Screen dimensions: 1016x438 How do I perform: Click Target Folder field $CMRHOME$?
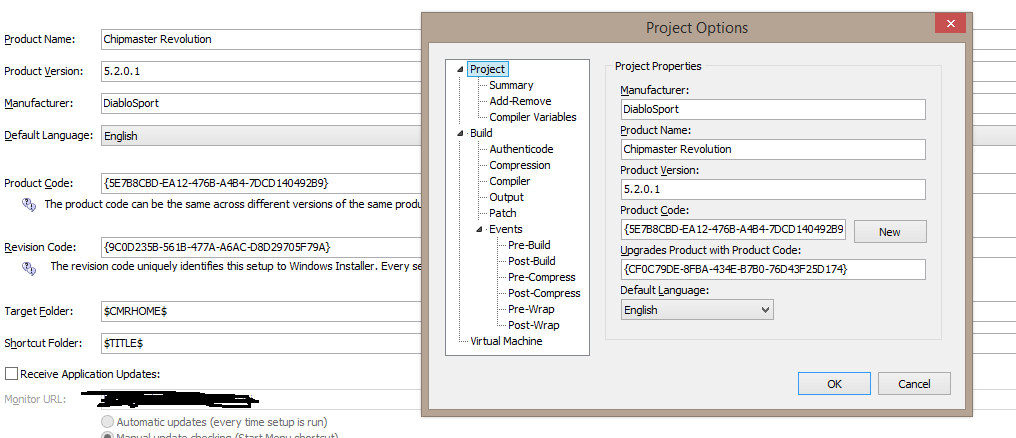point(261,311)
